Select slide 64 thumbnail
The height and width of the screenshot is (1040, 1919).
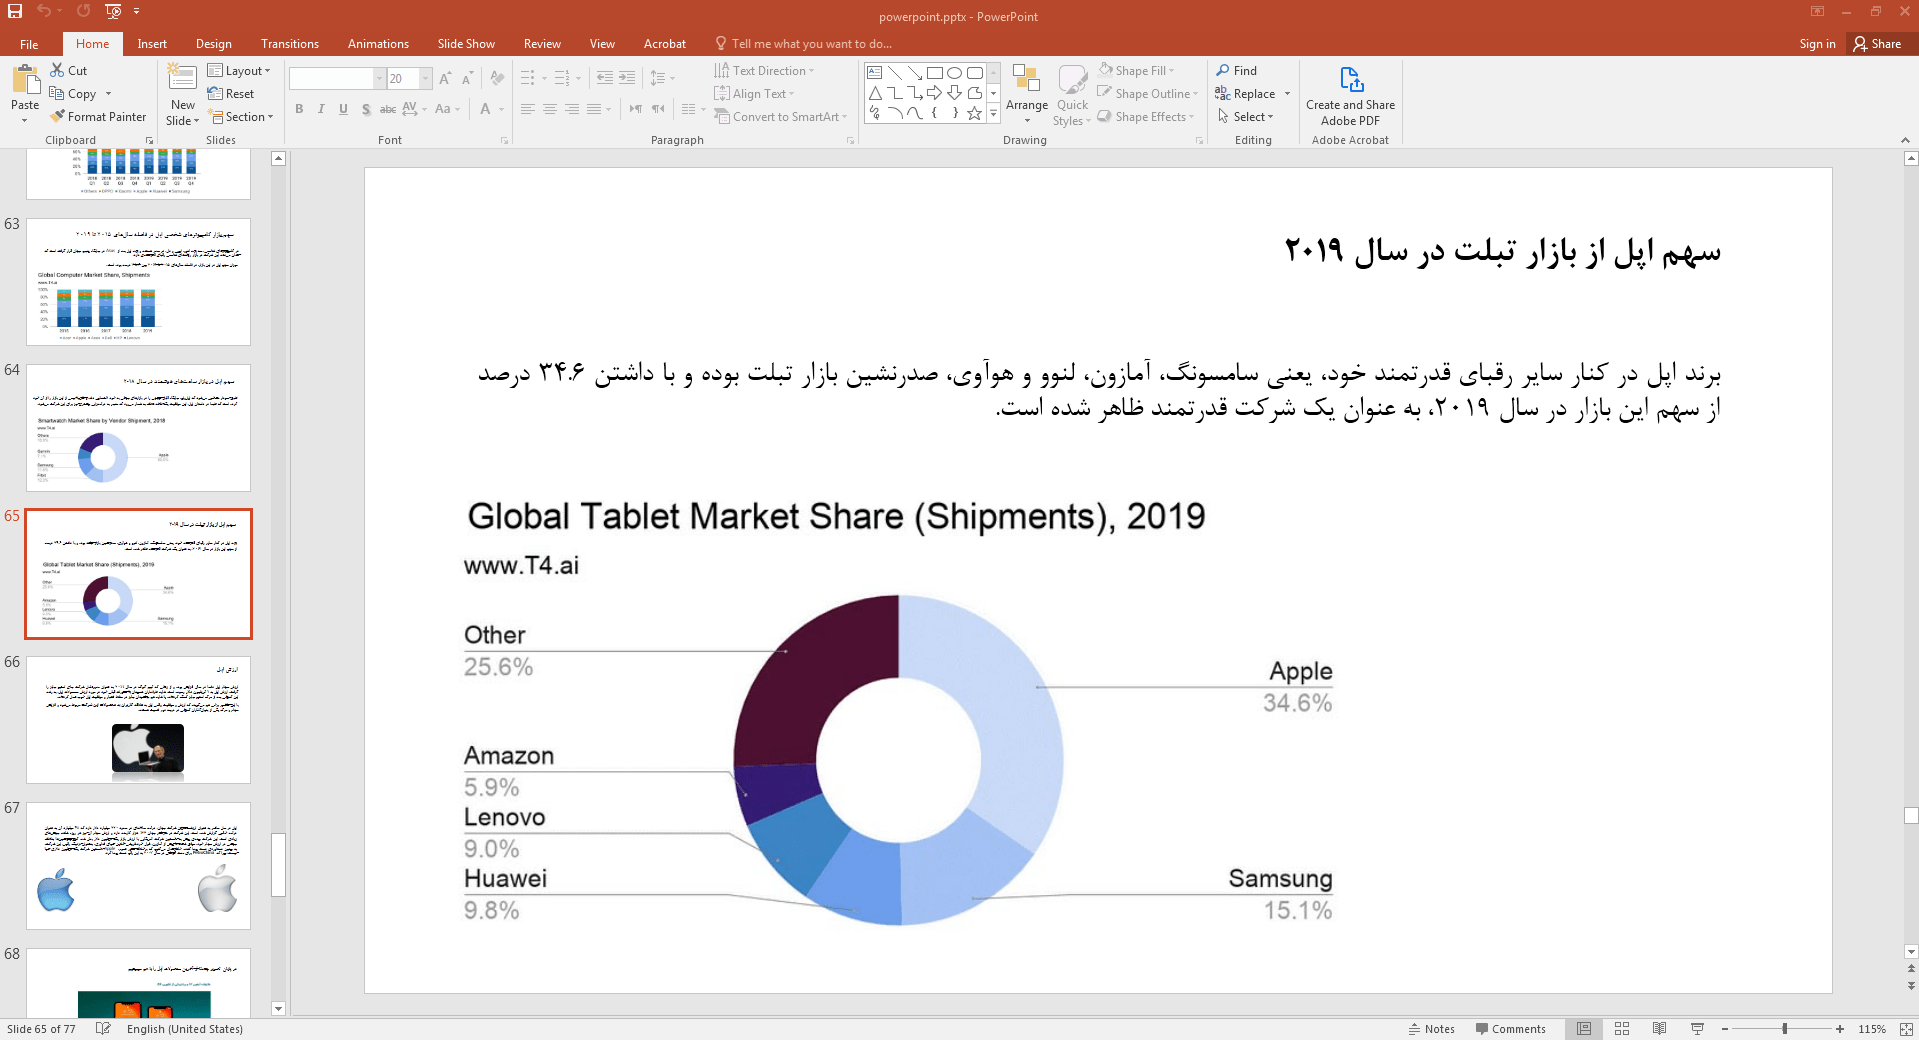coord(138,428)
